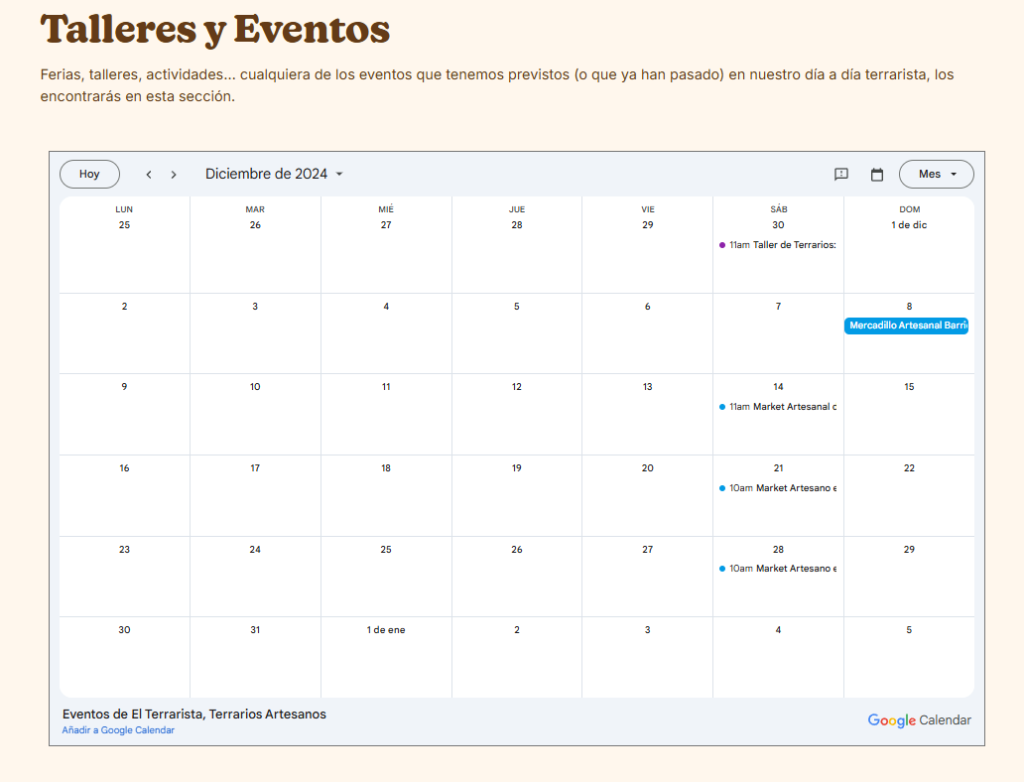Select December 25 on the calendar

(386, 576)
